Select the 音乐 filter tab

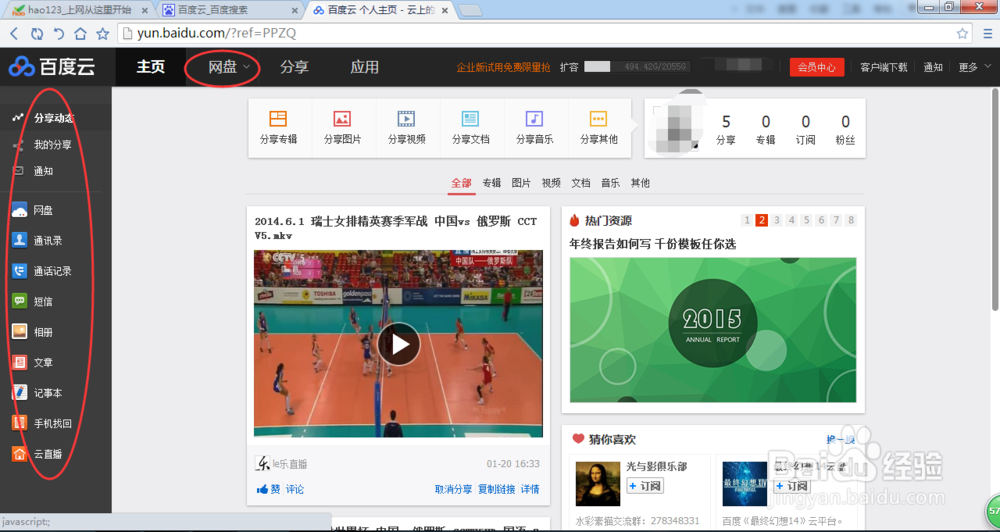(x=610, y=183)
